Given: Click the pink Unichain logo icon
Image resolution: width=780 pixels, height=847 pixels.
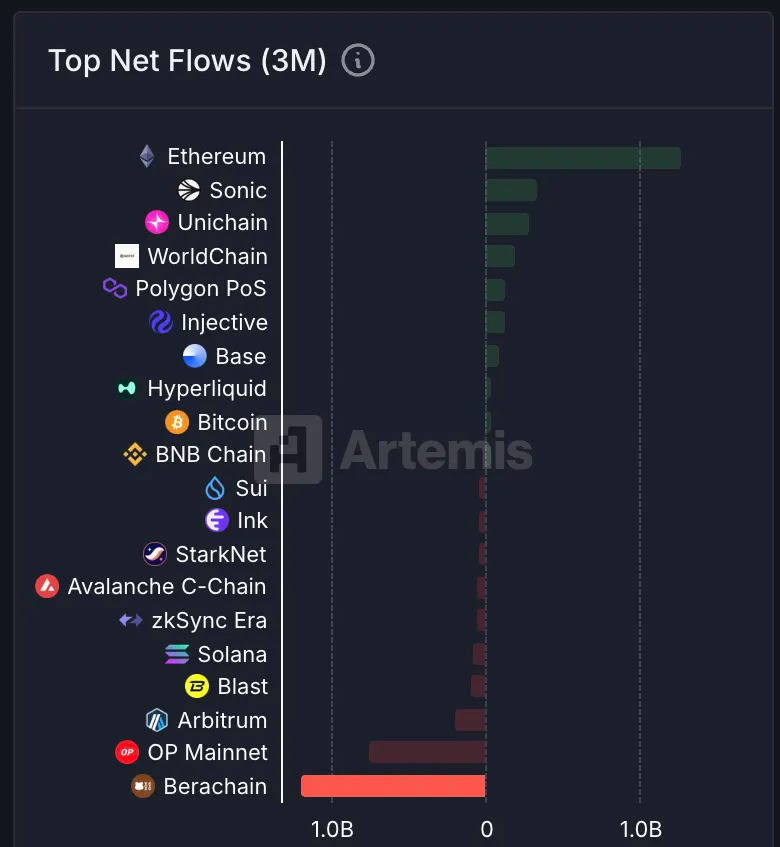Looking at the screenshot, I should (157, 223).
